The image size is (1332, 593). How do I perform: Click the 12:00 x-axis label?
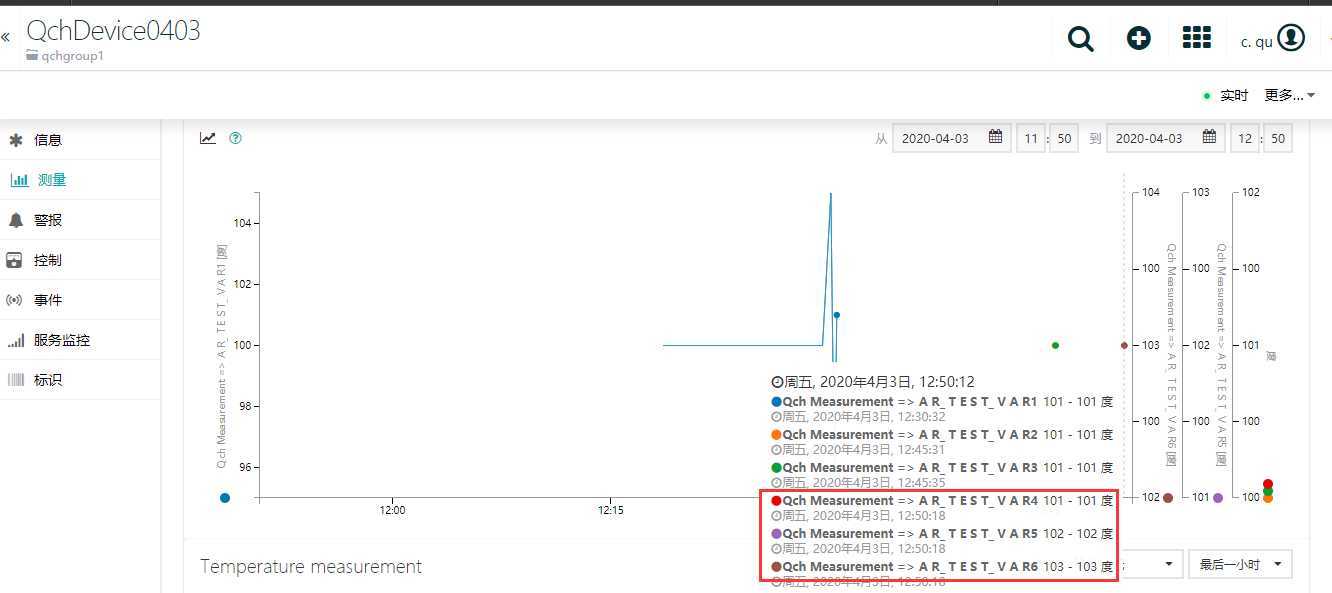pyautogui.click(x=392, y=510)
